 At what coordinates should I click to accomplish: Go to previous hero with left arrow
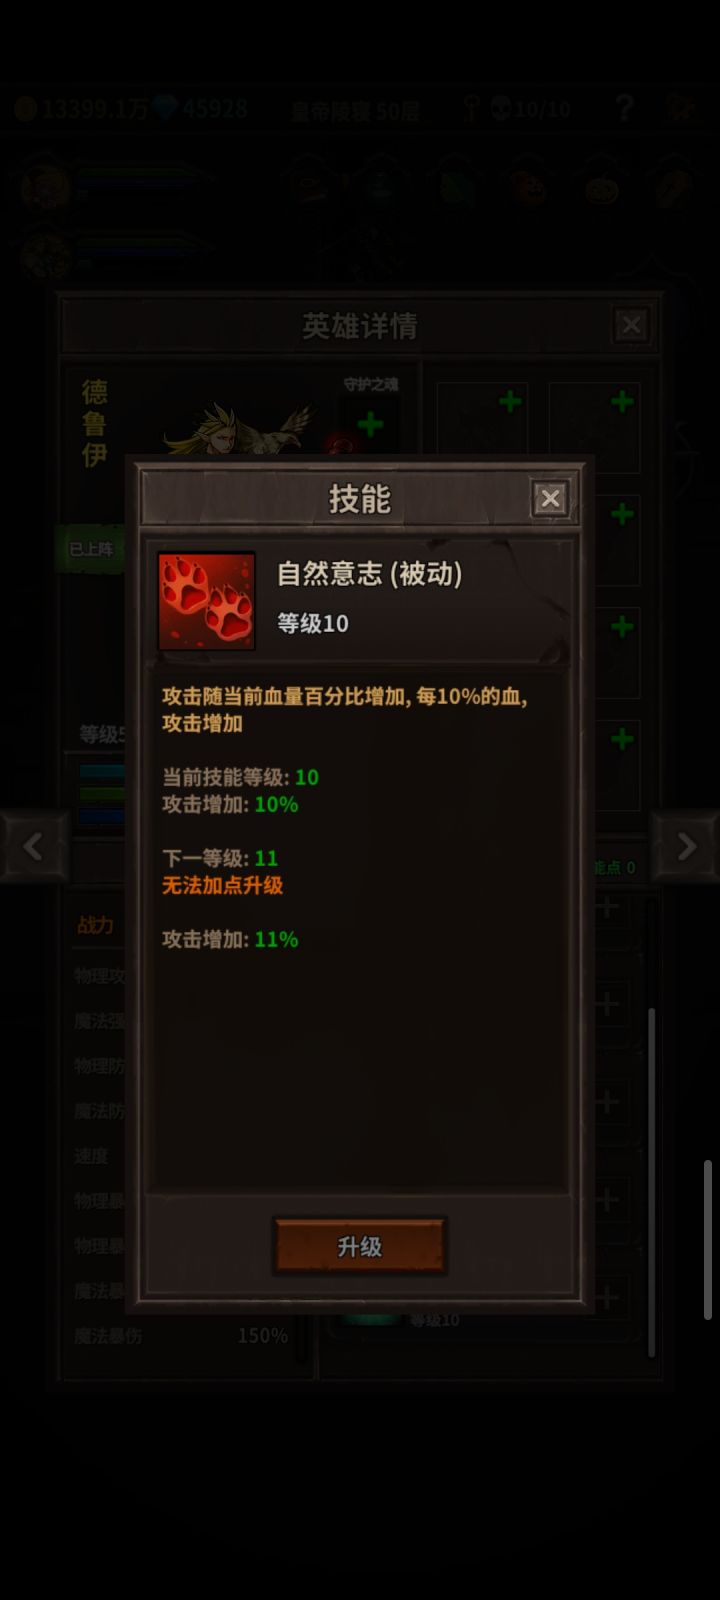[x=33, y=847]
